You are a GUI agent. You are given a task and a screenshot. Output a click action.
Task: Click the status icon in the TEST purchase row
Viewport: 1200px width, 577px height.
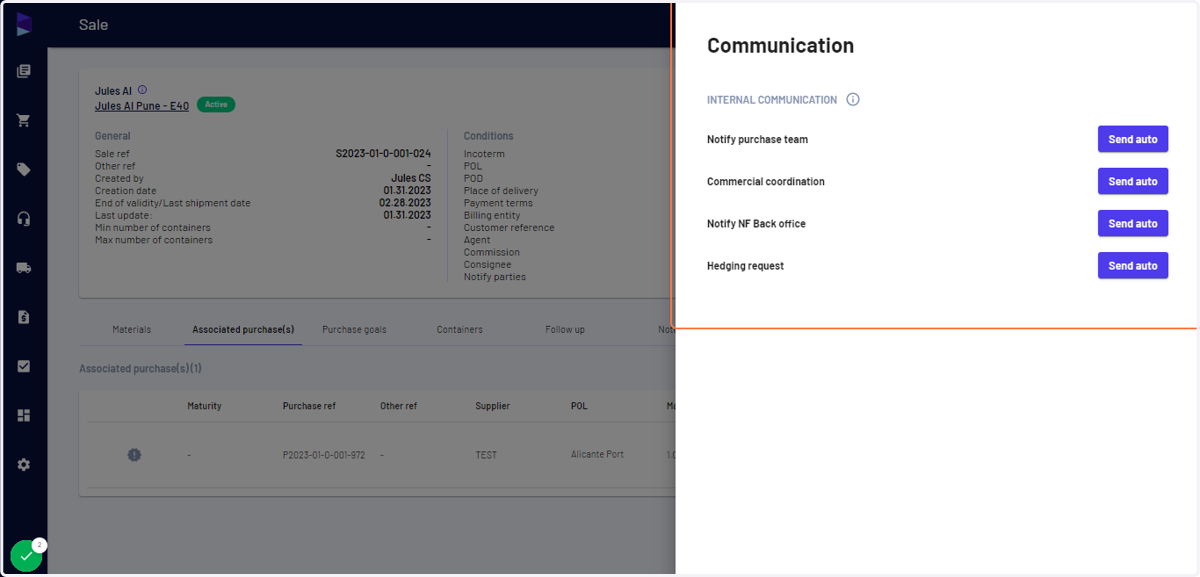click(134, 455)
